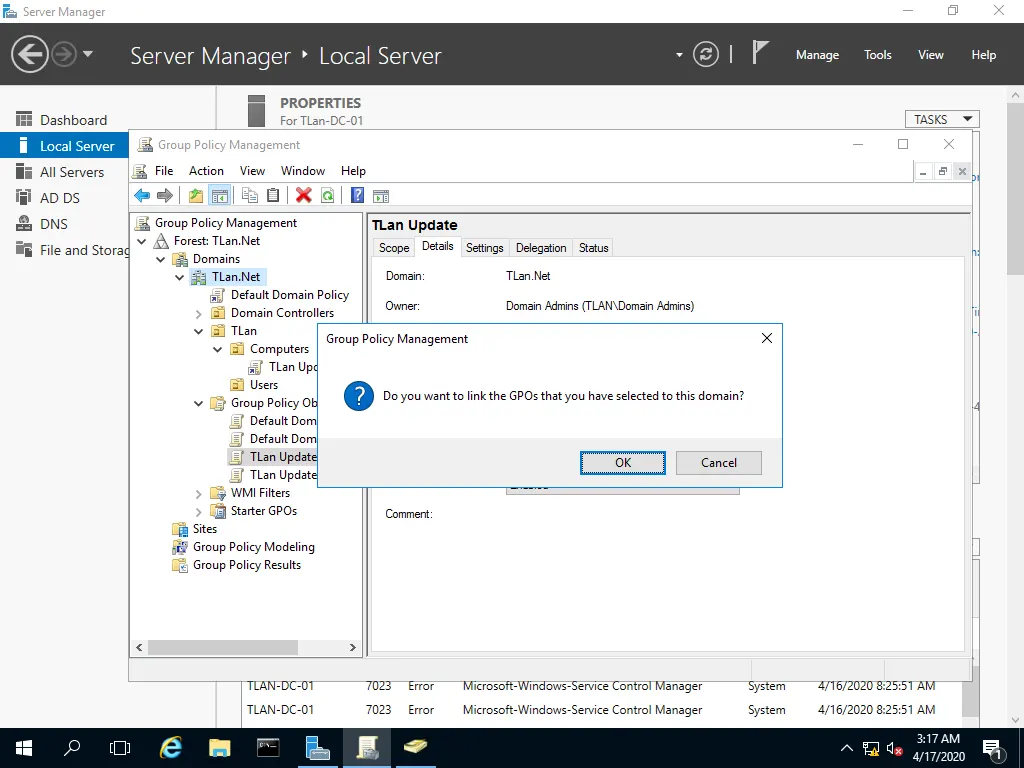This screenshot has height=768, width=1024.
Task: Click the Paste clipboard icon in the toolbar
Action: click(x=273, y=195)
